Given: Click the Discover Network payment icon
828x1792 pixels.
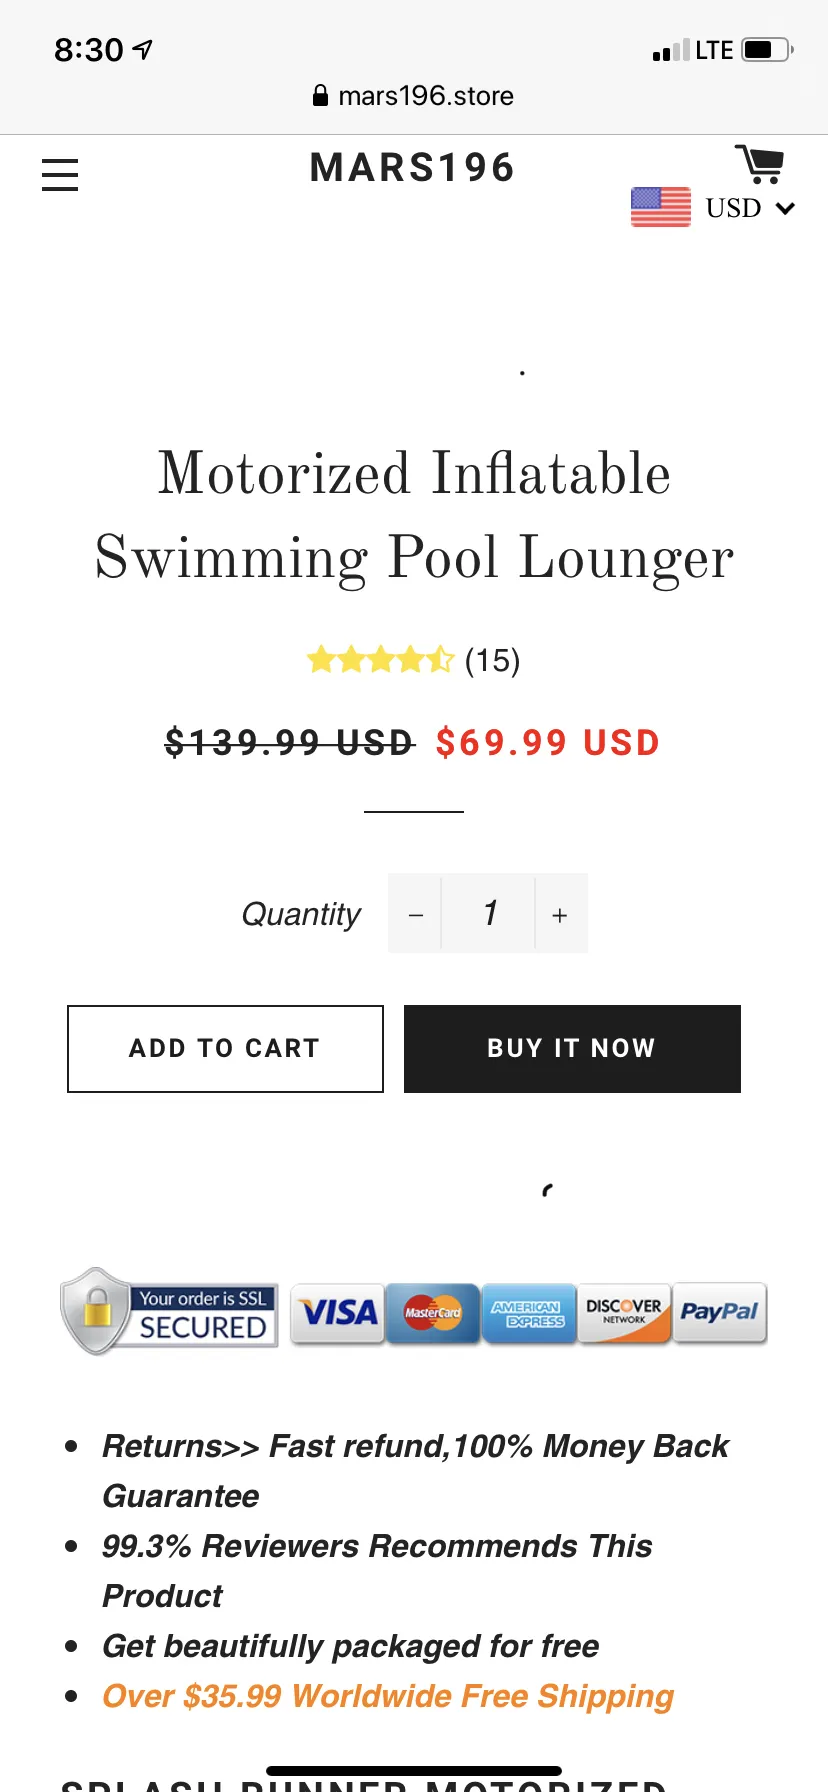Looking at the screenshot, I should (624, 1313).
